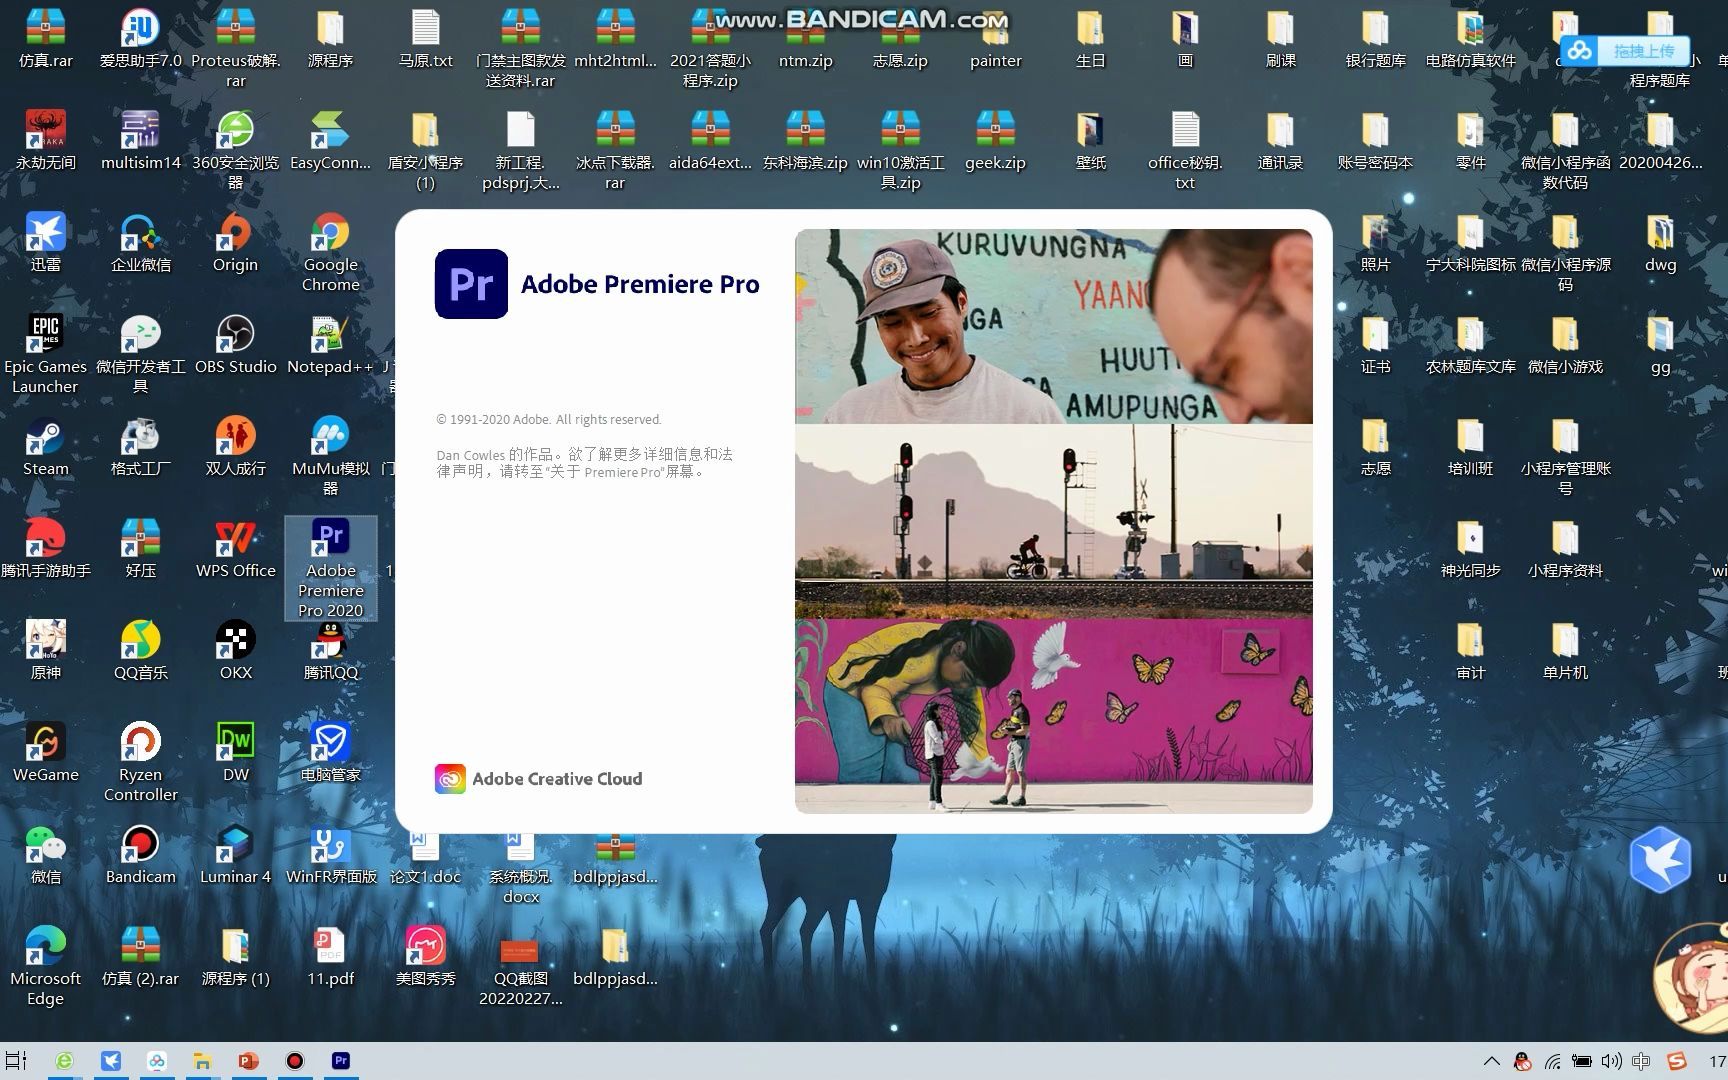1728x1080 pixels.
Task: Open the WPS Office shortcut
Action: click(x=236, y=548)
